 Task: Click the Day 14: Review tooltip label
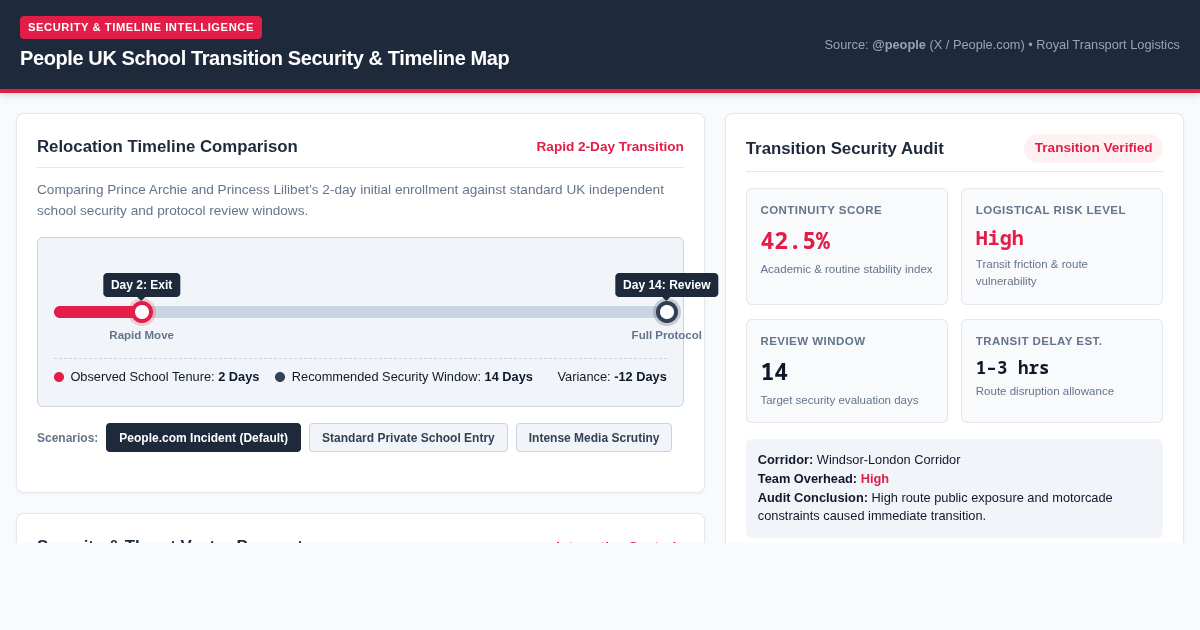[667, 285]
